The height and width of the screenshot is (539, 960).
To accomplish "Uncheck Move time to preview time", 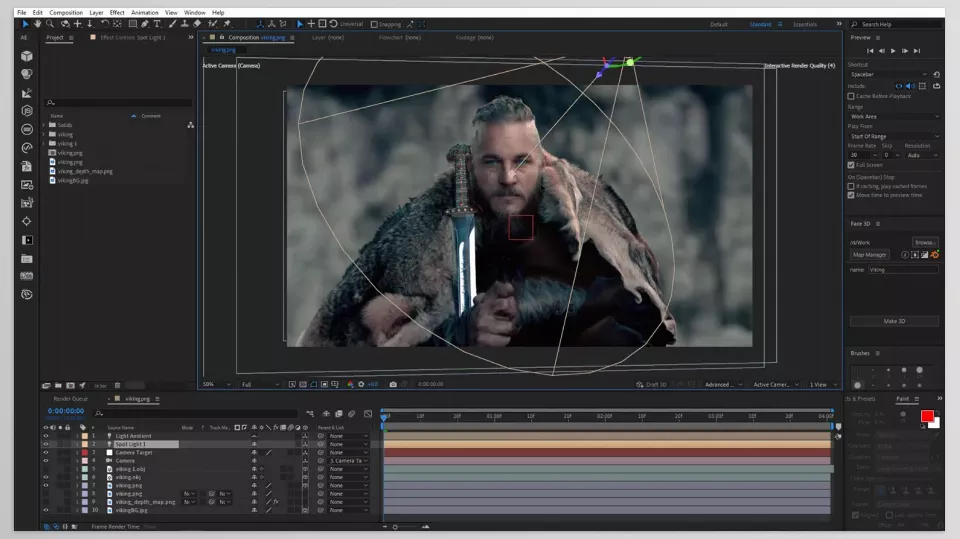I will click(x=851, y=195).
